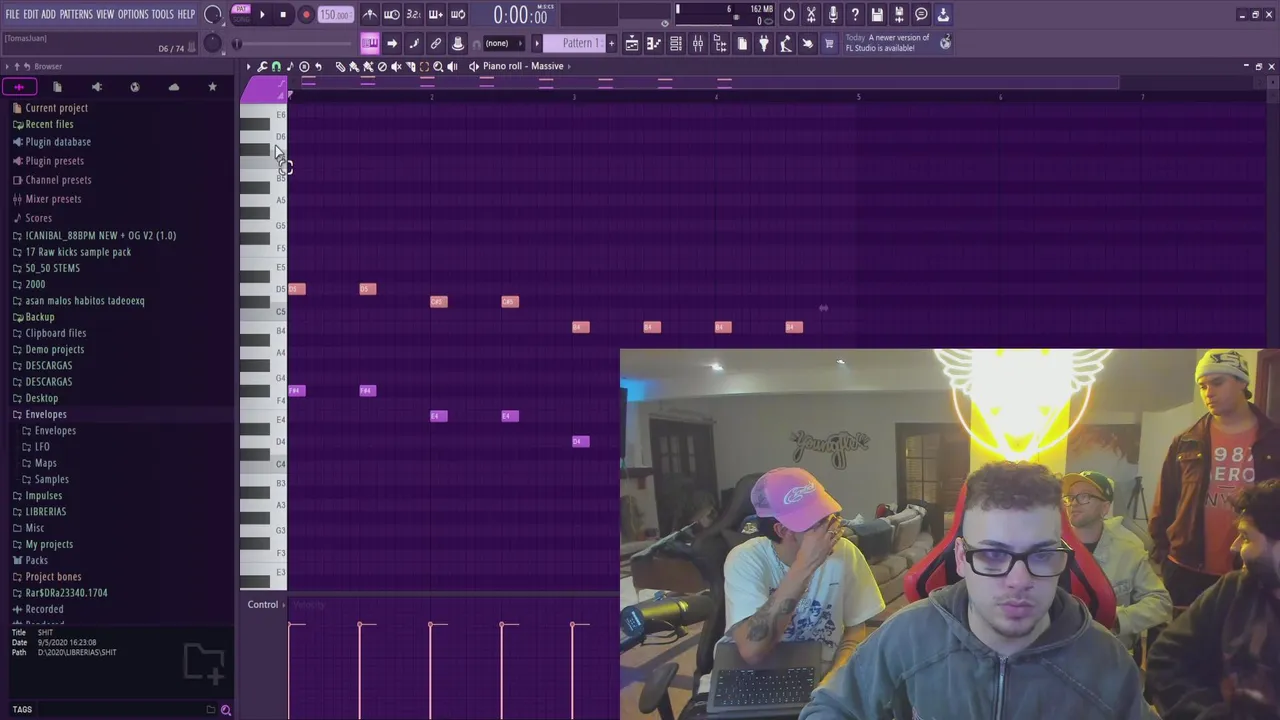Select the dashed Select tool in piano roll
Viewport: 1280px width, 720px height.
(x=424, y=66)
